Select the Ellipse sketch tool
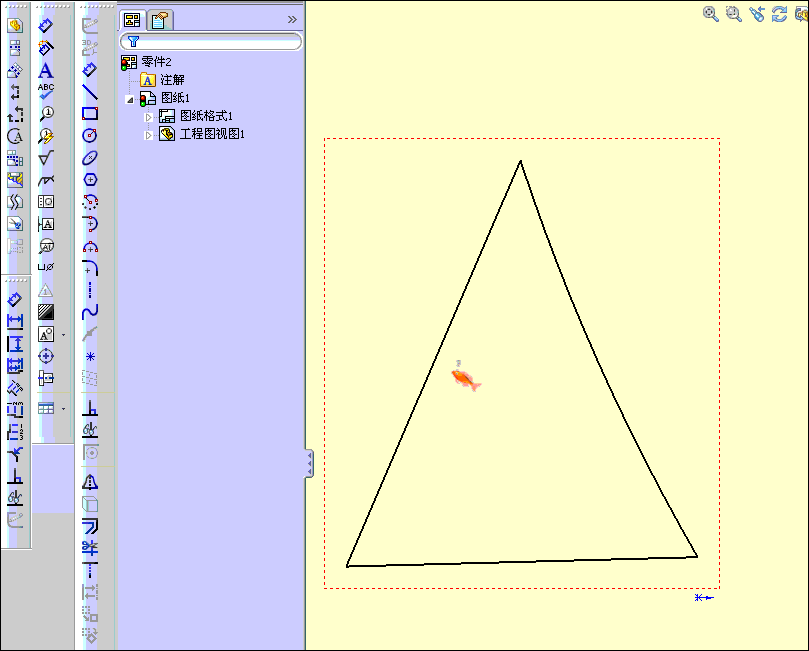This screenshot has width=809, height=651. click(x=90, y=158)
